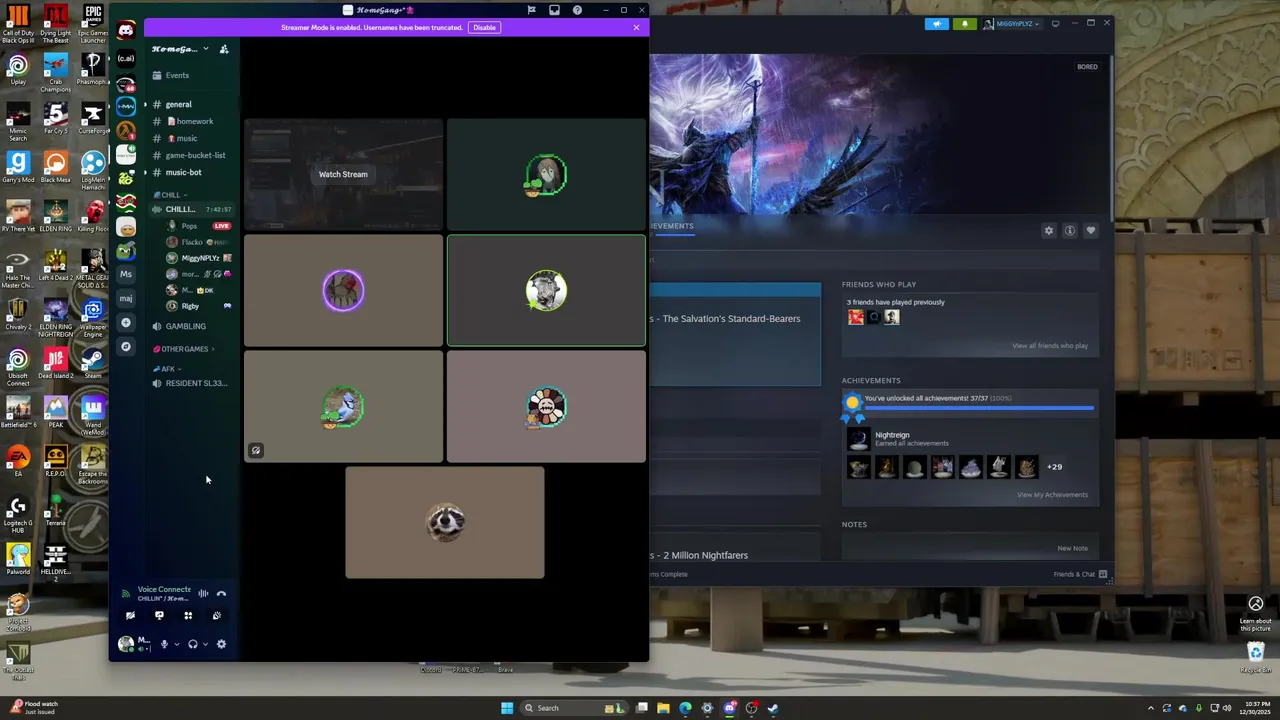Dismiss the Streamer Mode banner
The height and width of the screenshot is (720, 1280).
click(636, 27)
